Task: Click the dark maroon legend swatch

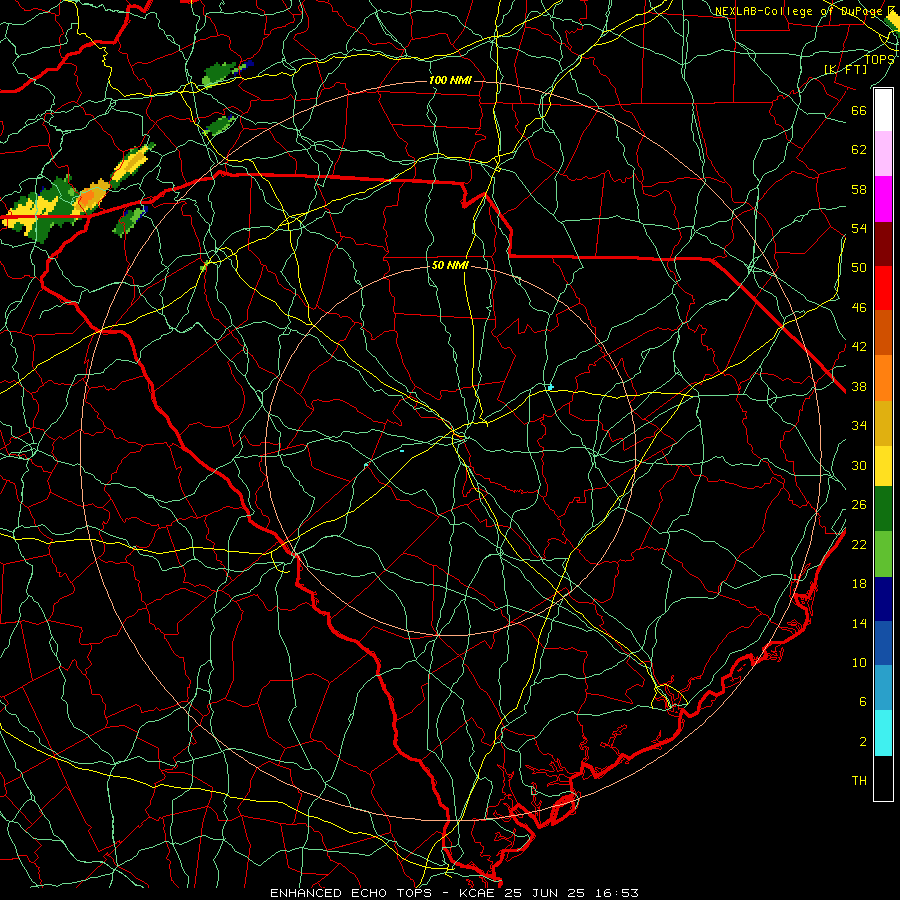Action: [883, 243]
